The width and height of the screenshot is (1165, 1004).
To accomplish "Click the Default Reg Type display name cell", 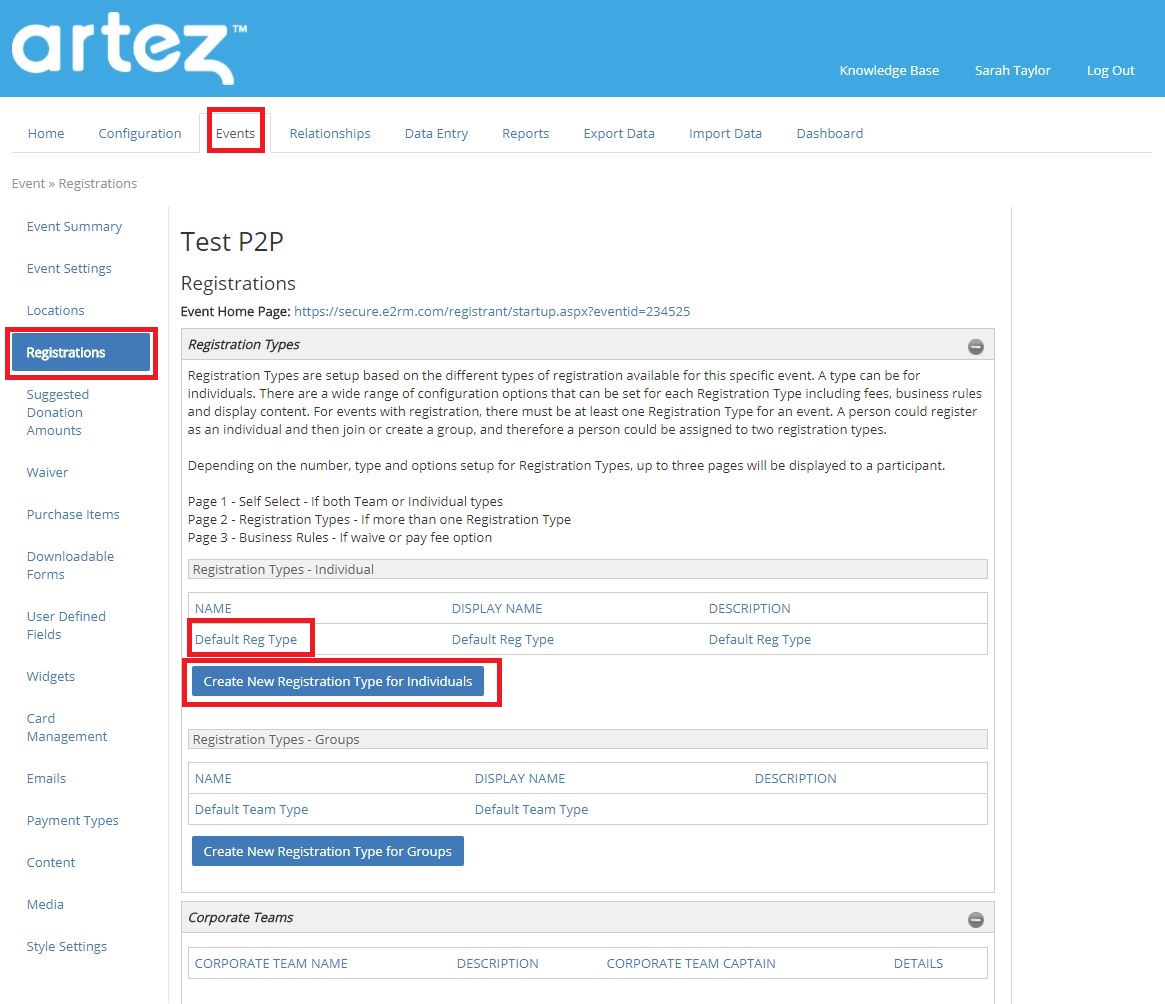I will (x=503, y=640).
